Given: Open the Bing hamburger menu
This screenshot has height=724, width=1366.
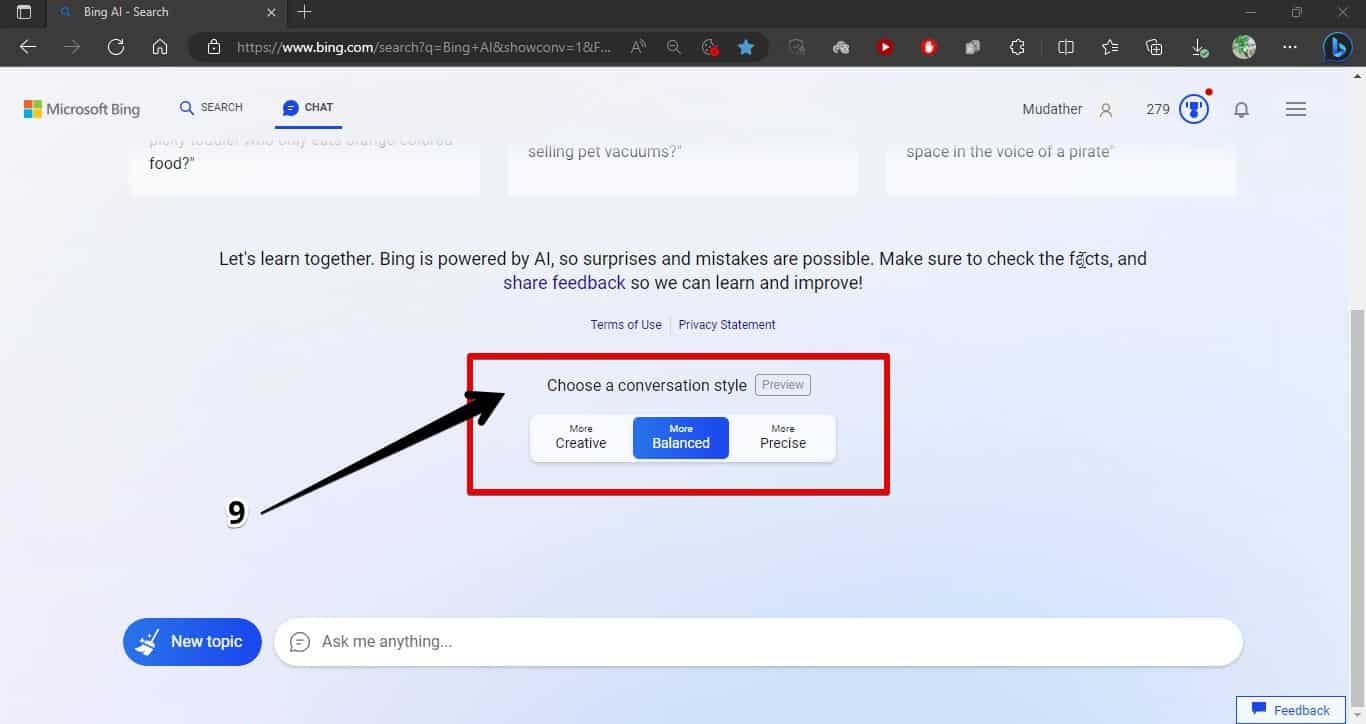Looking at the screenshot, I should point(1296,109).
